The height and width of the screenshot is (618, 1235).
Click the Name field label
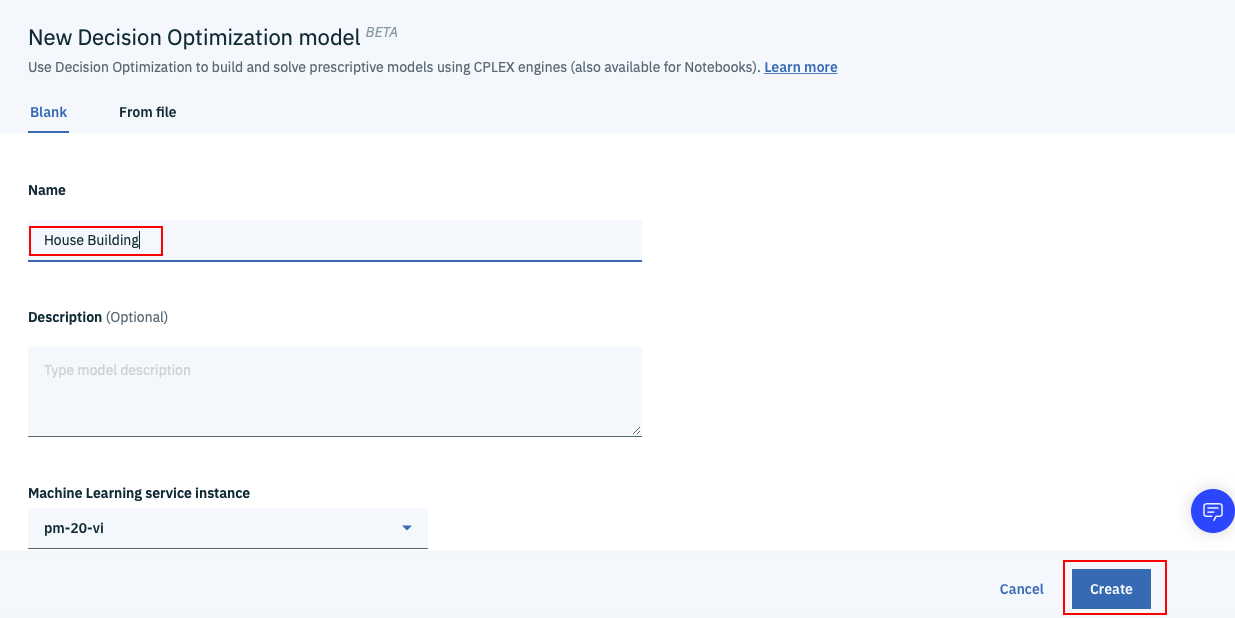pos(47,190)
